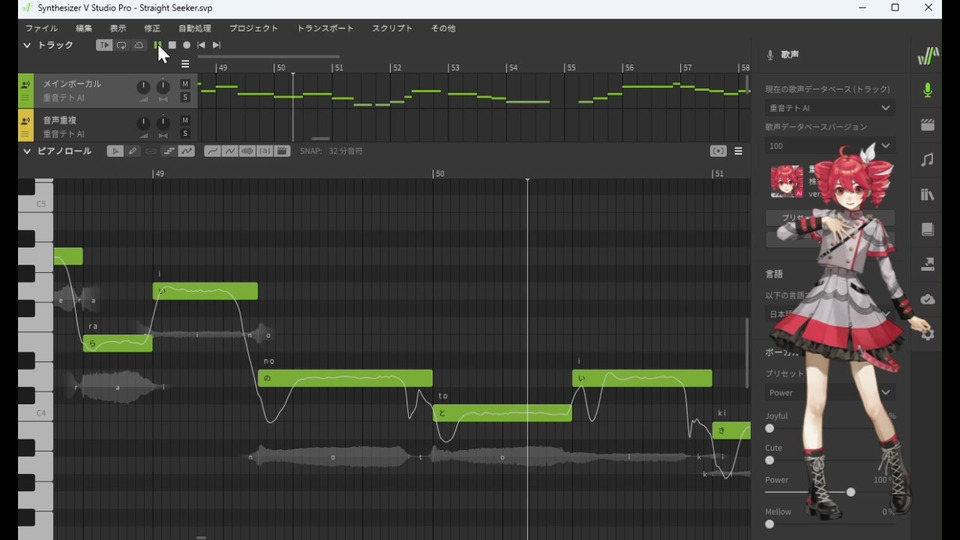Screen dimensions: 960x540
Task: Open the library books icon panel
Action: [928, 195]
